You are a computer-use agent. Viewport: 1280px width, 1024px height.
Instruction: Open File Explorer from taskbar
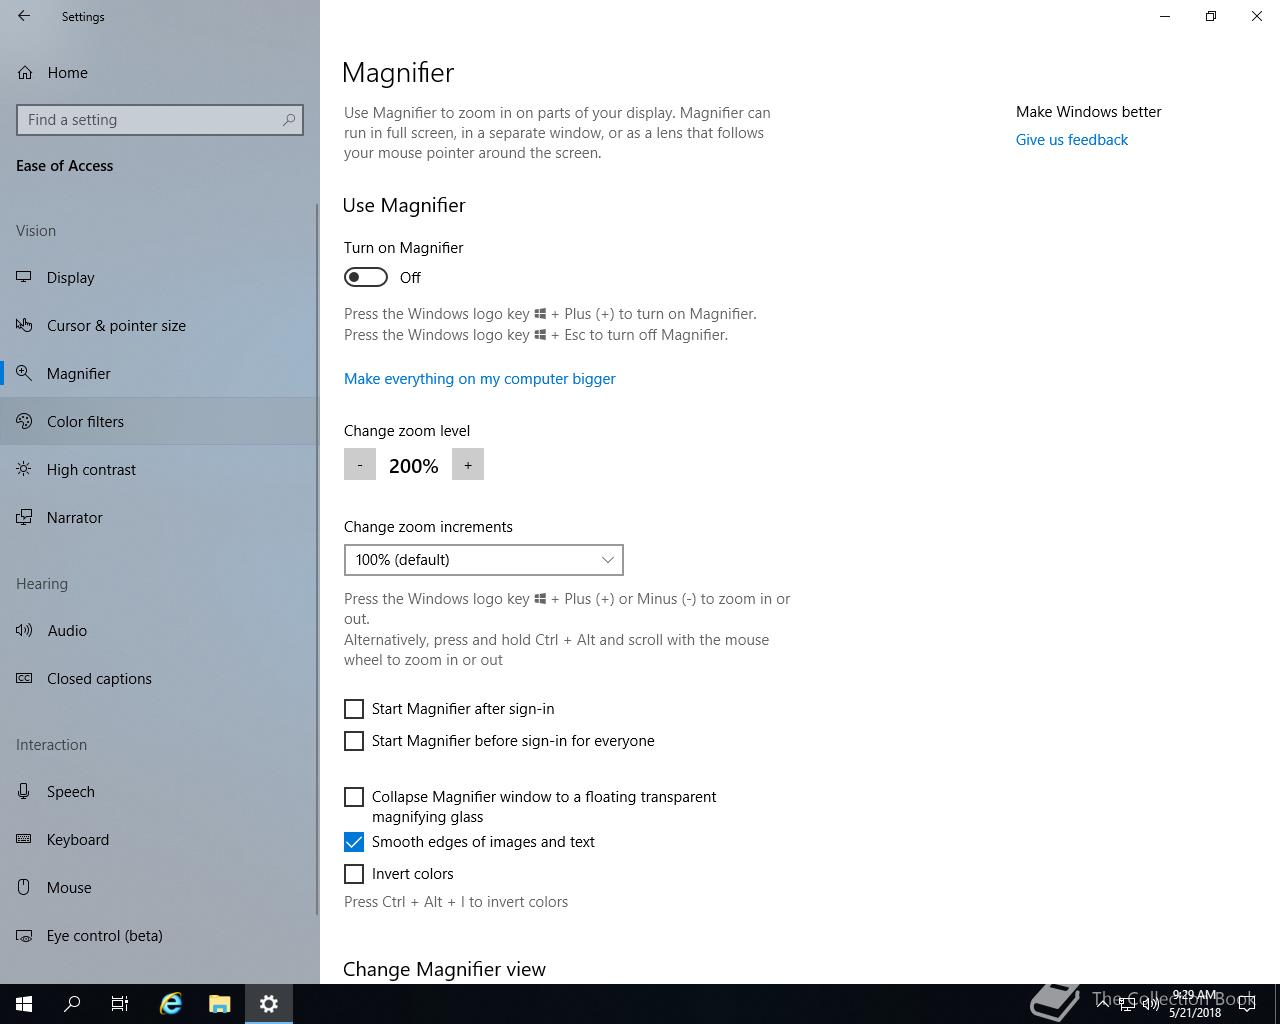pos(220,1004)
